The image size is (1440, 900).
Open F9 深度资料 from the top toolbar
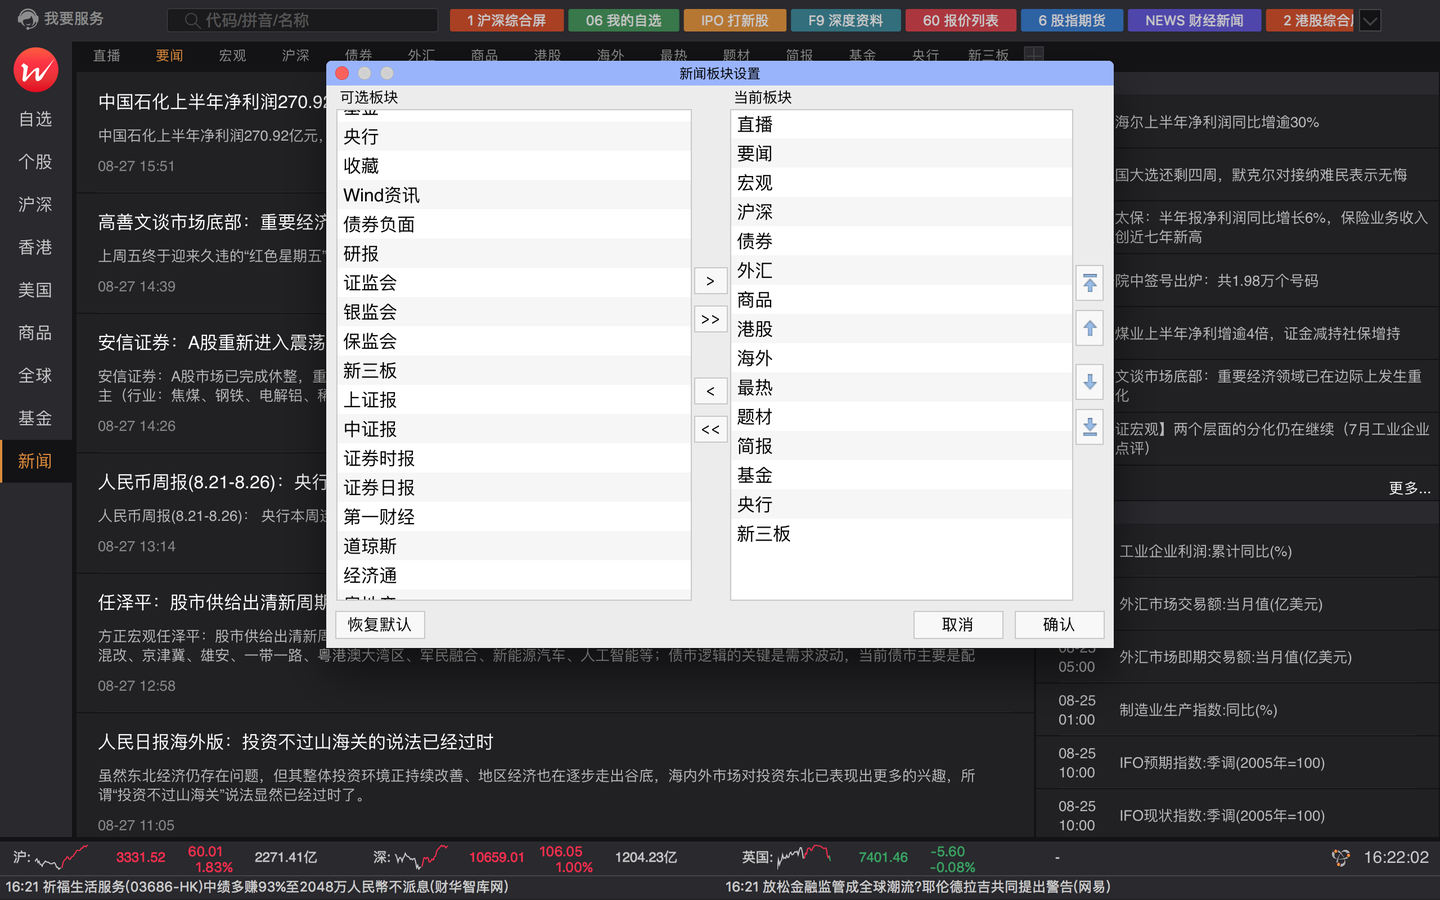click(x=845, y=19)
